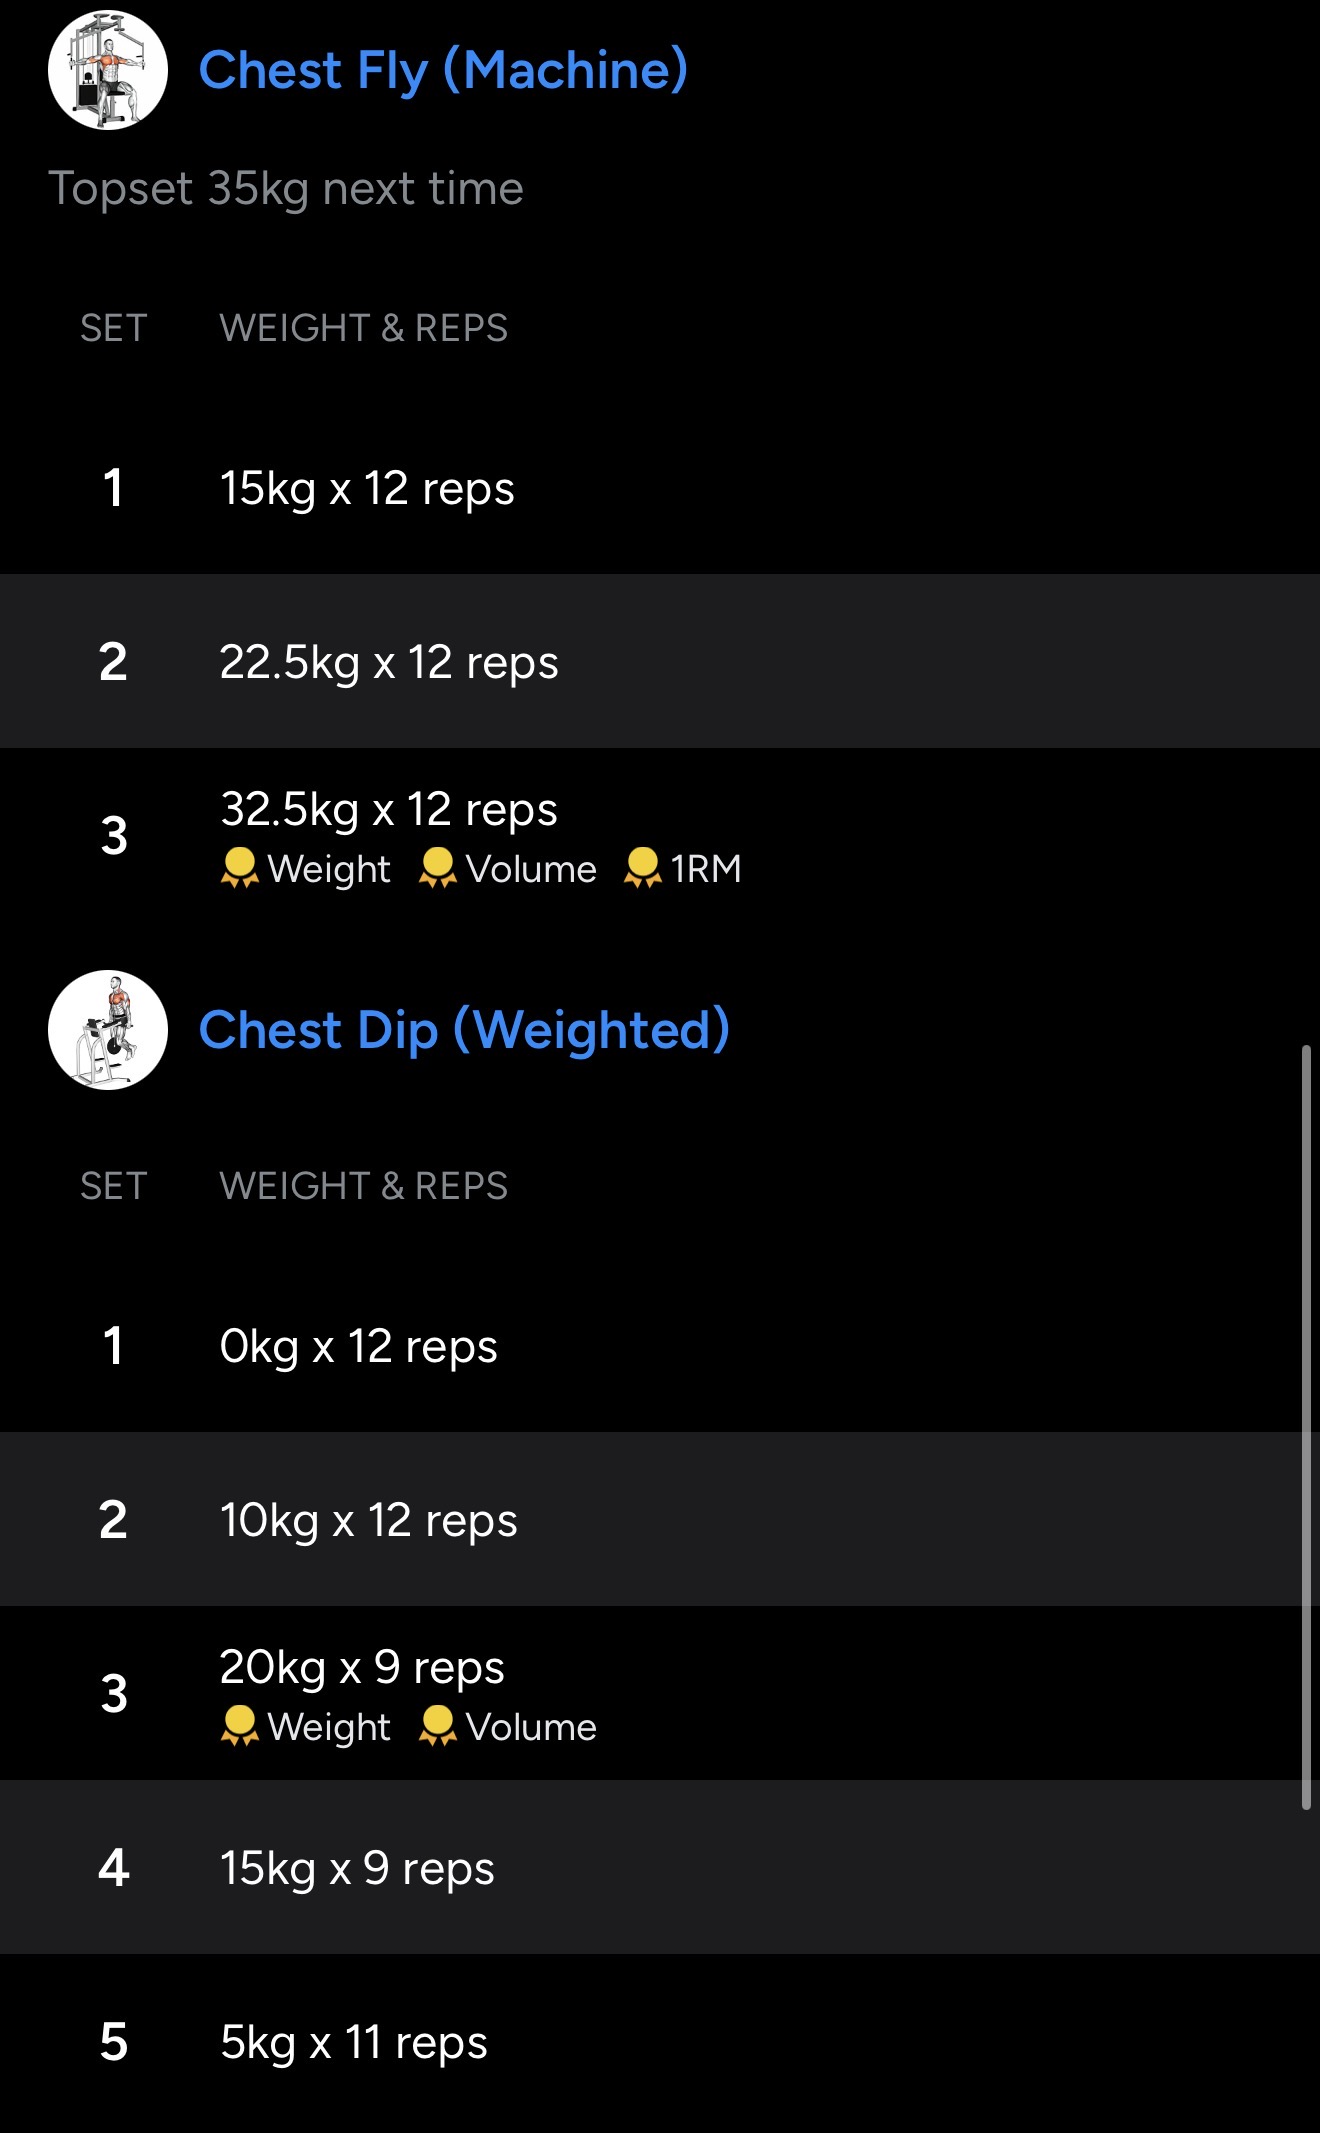This screenshot has width=1320, height=2133.
Task: Tap the Weight medal on 32.5kg set
Action: [240, 868]
